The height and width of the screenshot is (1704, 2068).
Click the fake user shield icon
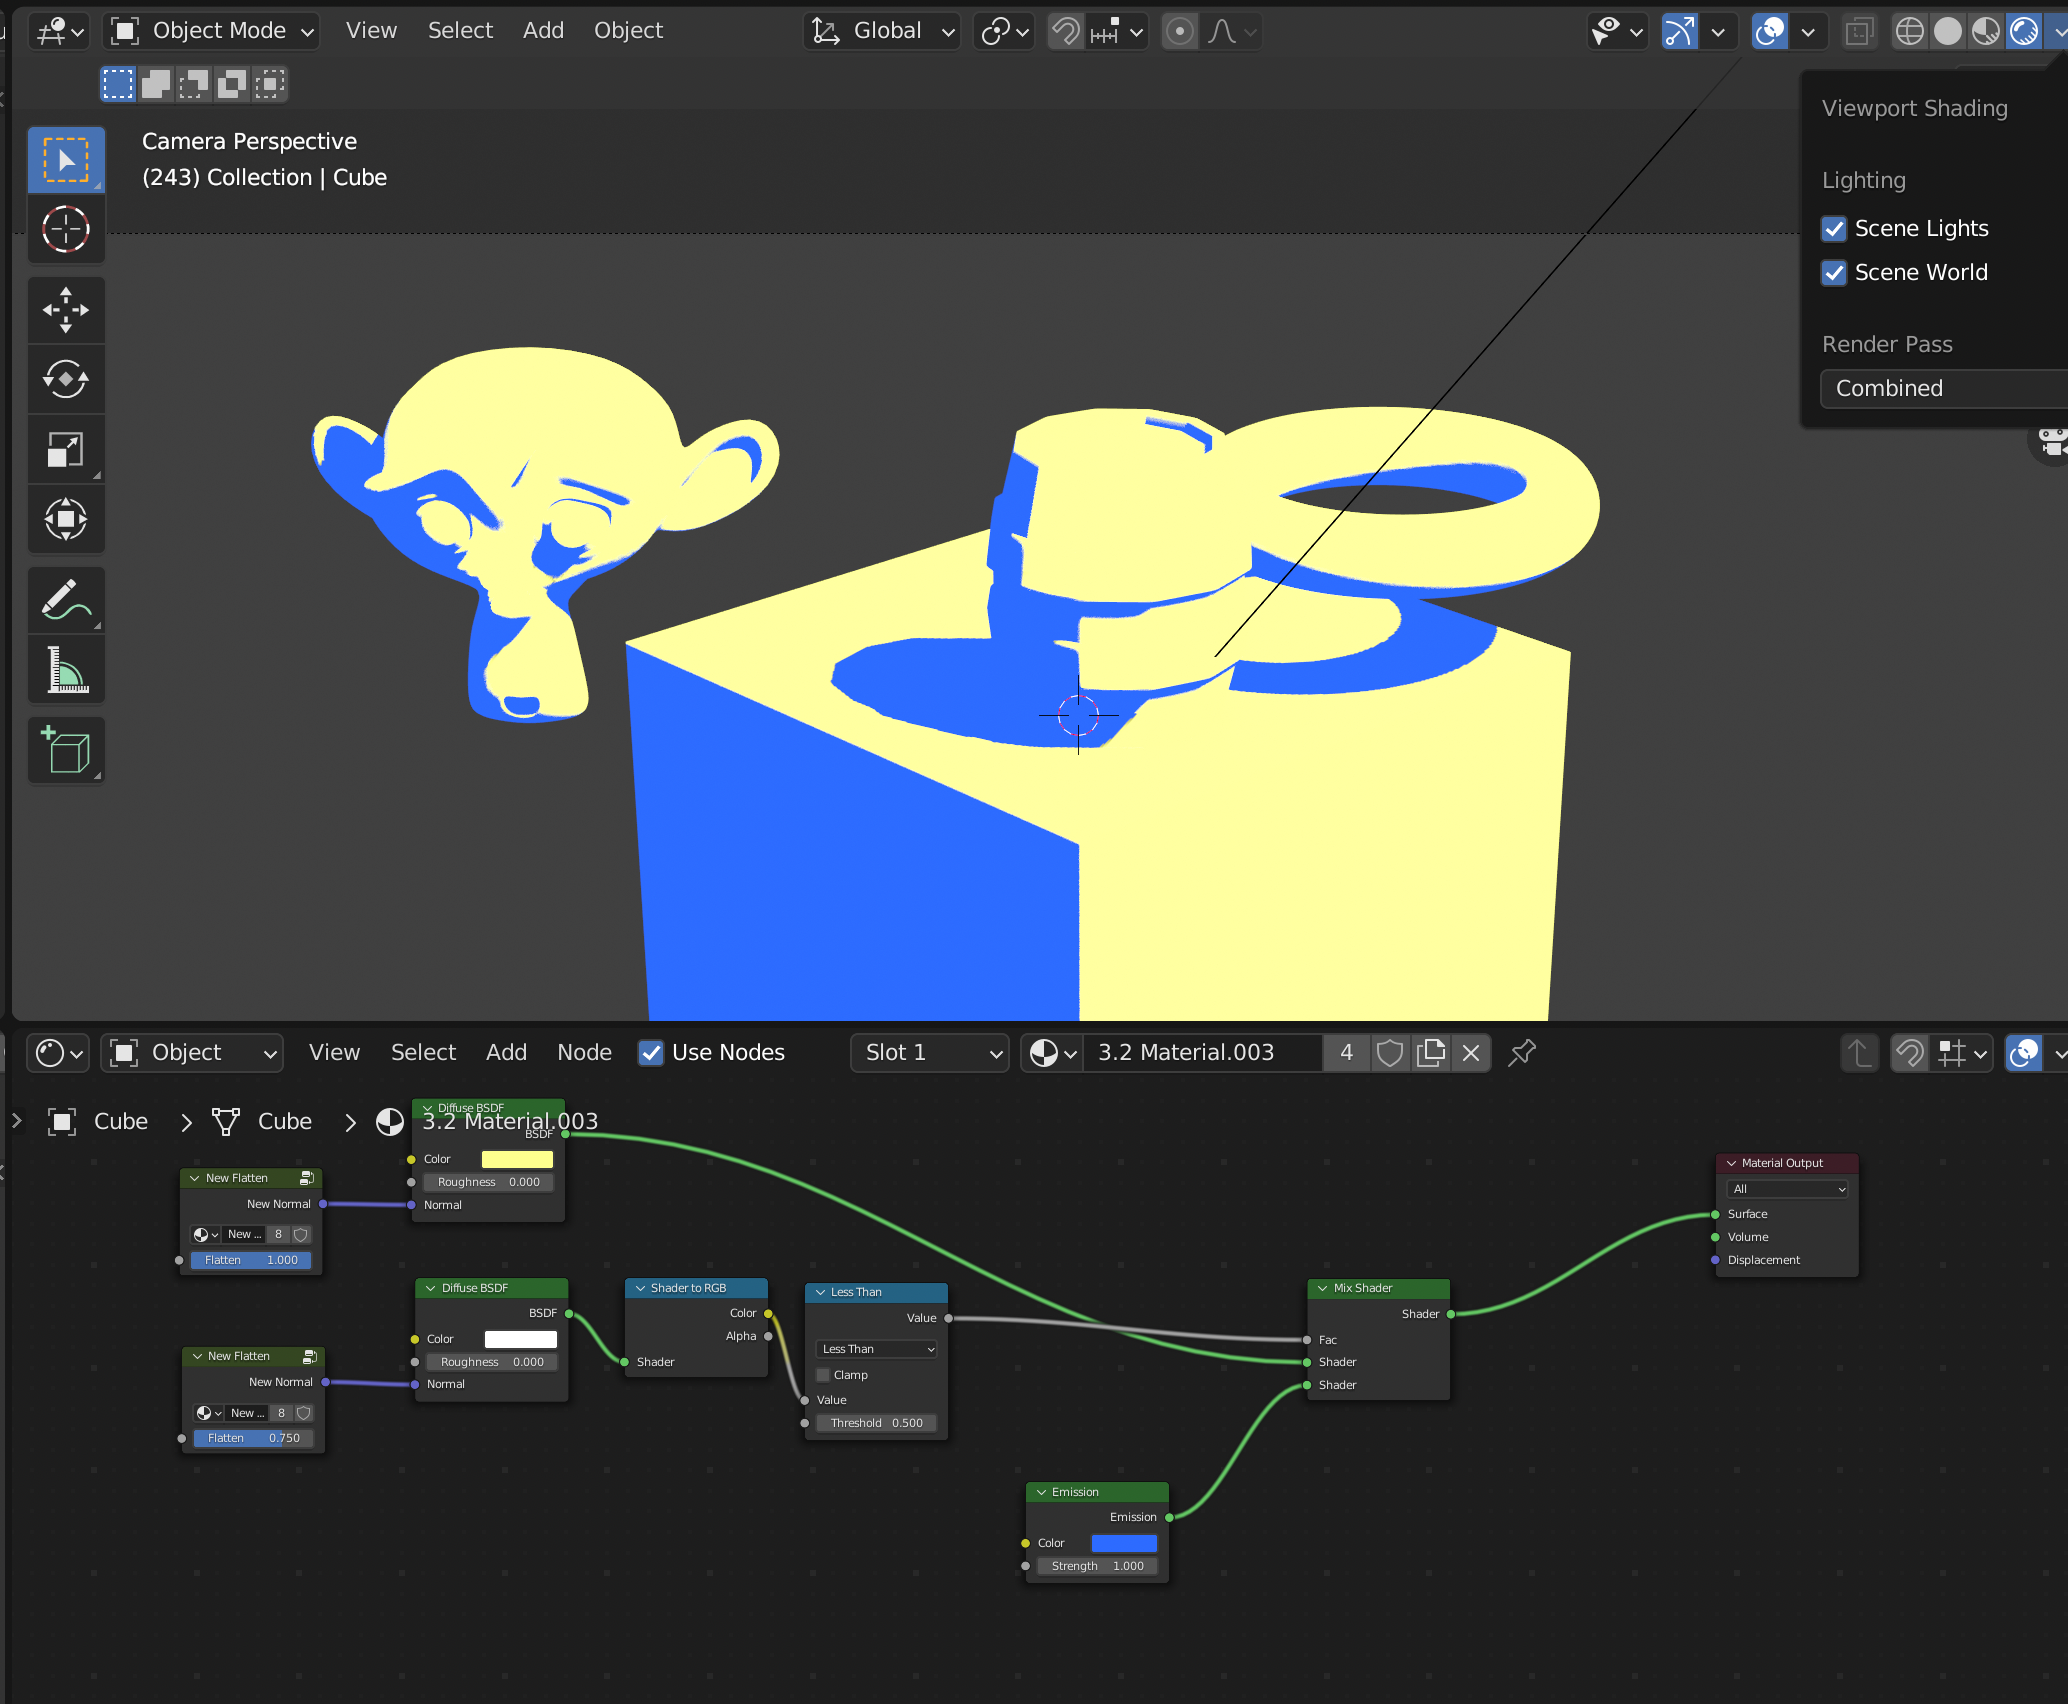coord(1390,1053)
